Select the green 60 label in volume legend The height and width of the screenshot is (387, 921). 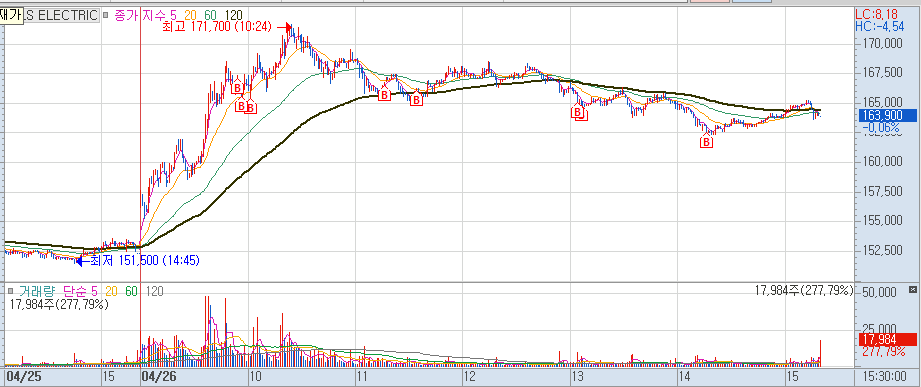(x=132, y=291)
